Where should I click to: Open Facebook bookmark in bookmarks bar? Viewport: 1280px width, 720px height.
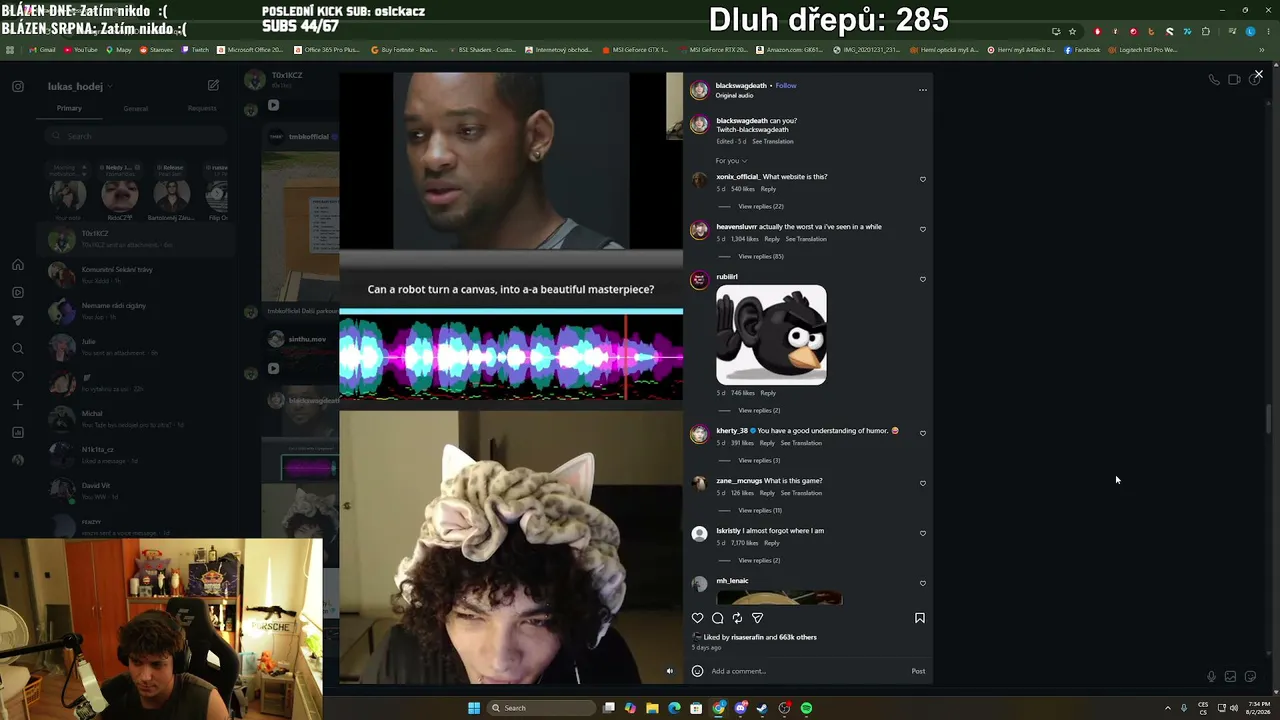(x=1083, y=50)
